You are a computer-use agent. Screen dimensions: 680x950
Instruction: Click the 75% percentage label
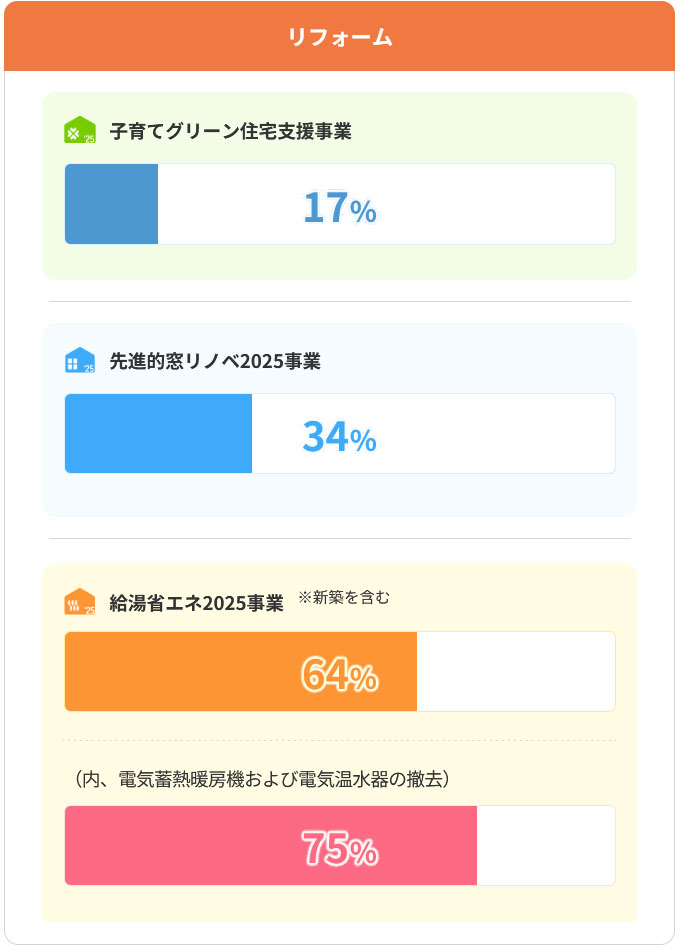(339, 850)
